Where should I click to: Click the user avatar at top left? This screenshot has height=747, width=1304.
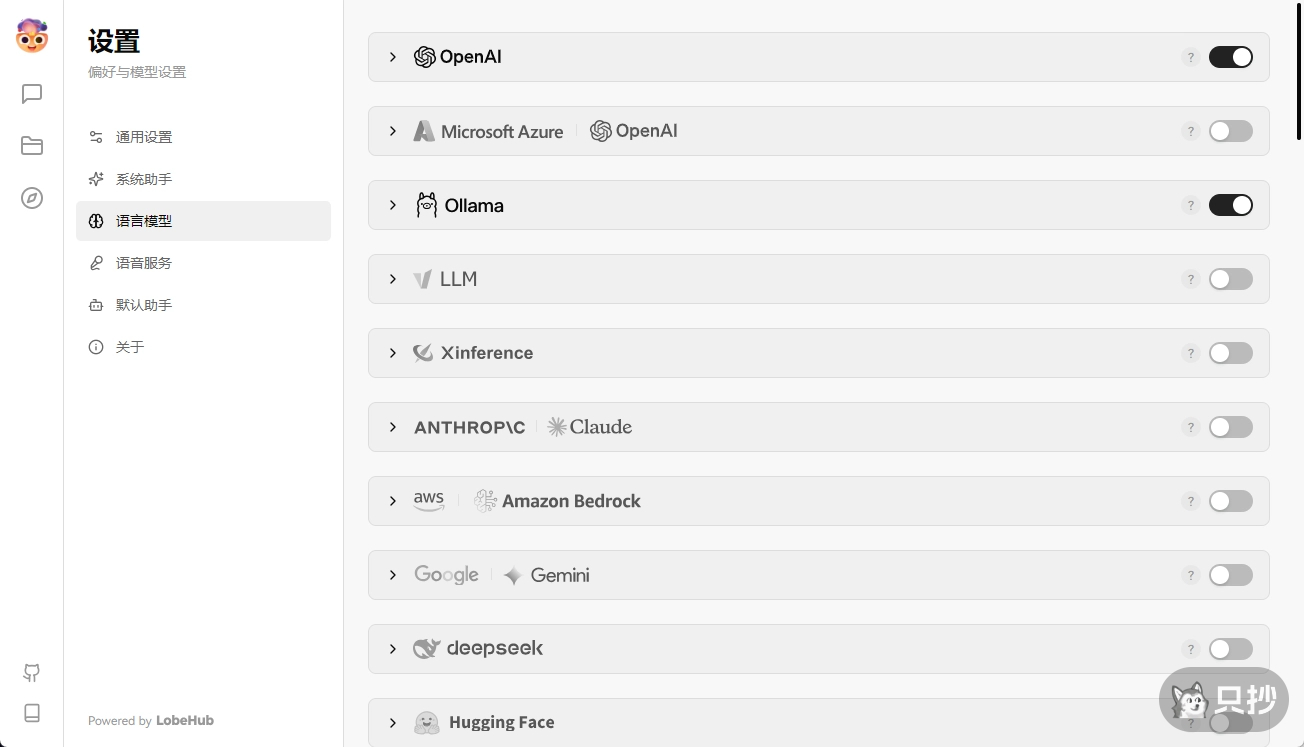tap(32, 37)
